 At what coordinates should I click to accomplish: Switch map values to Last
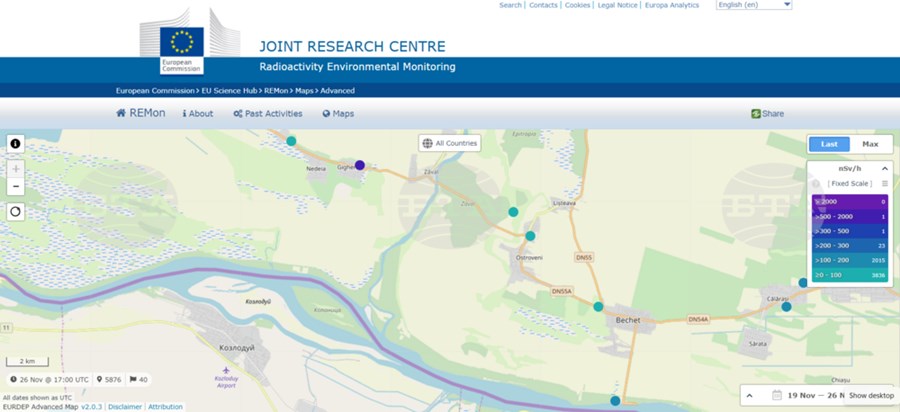829,144
